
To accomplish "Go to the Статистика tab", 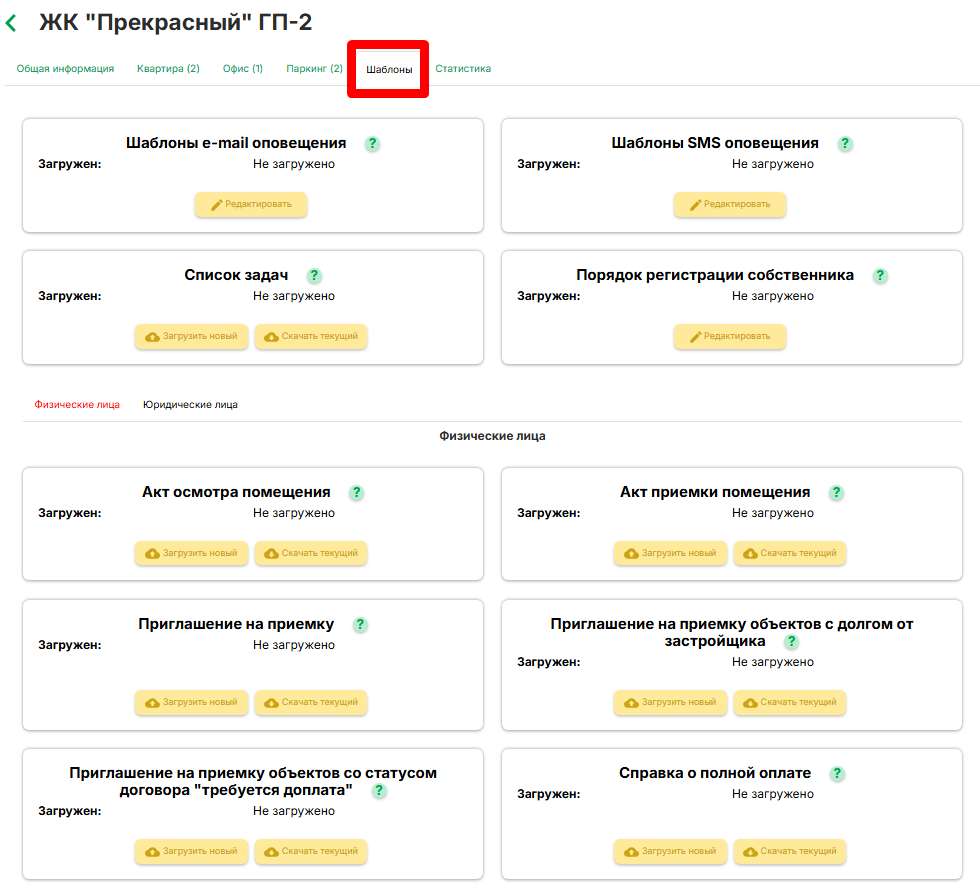I will pos(463,69).
